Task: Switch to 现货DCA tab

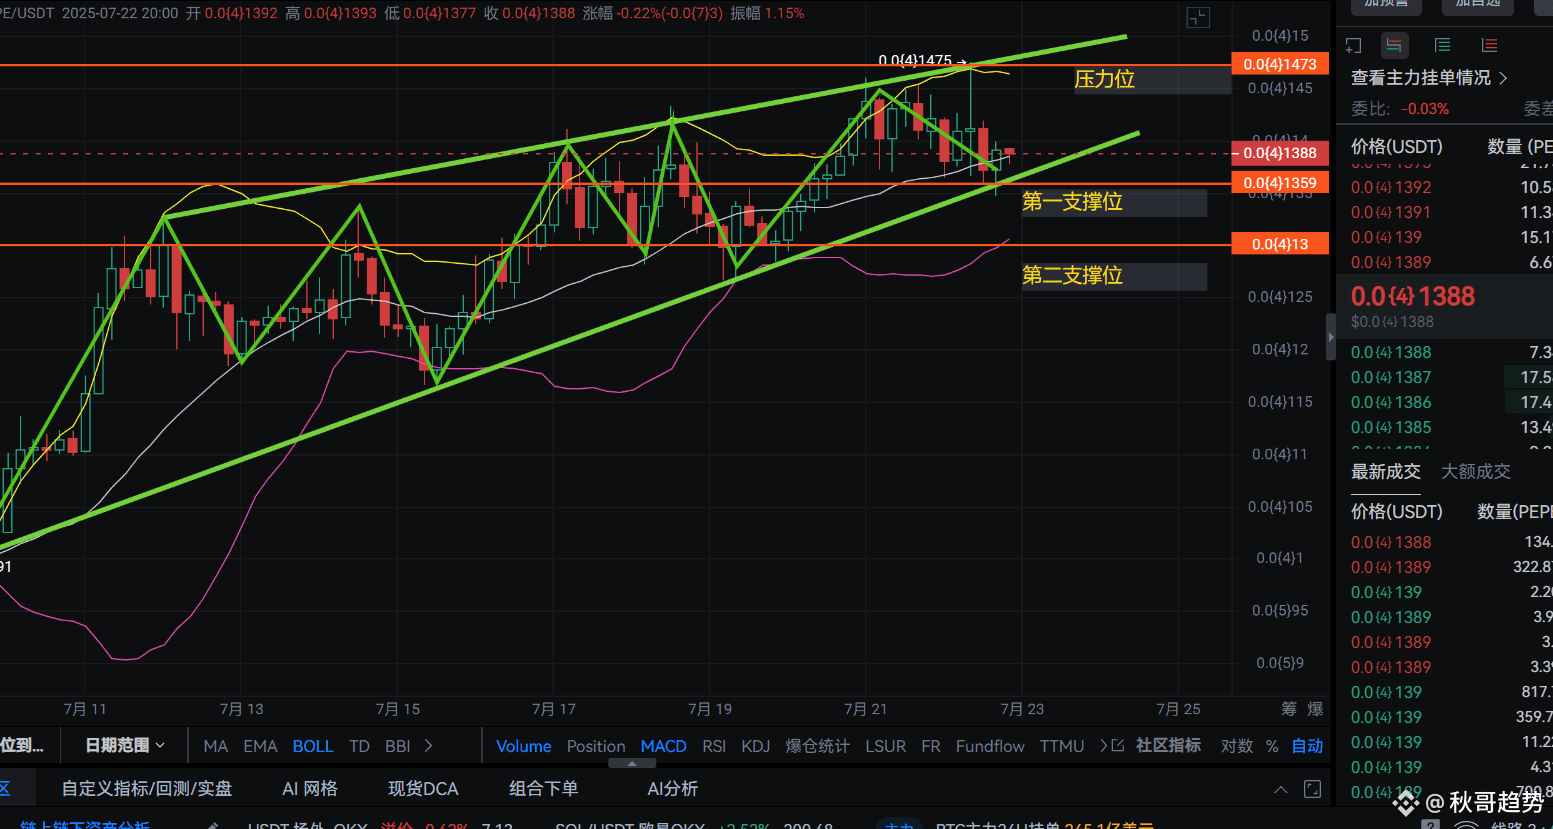Action: point(423,789)
